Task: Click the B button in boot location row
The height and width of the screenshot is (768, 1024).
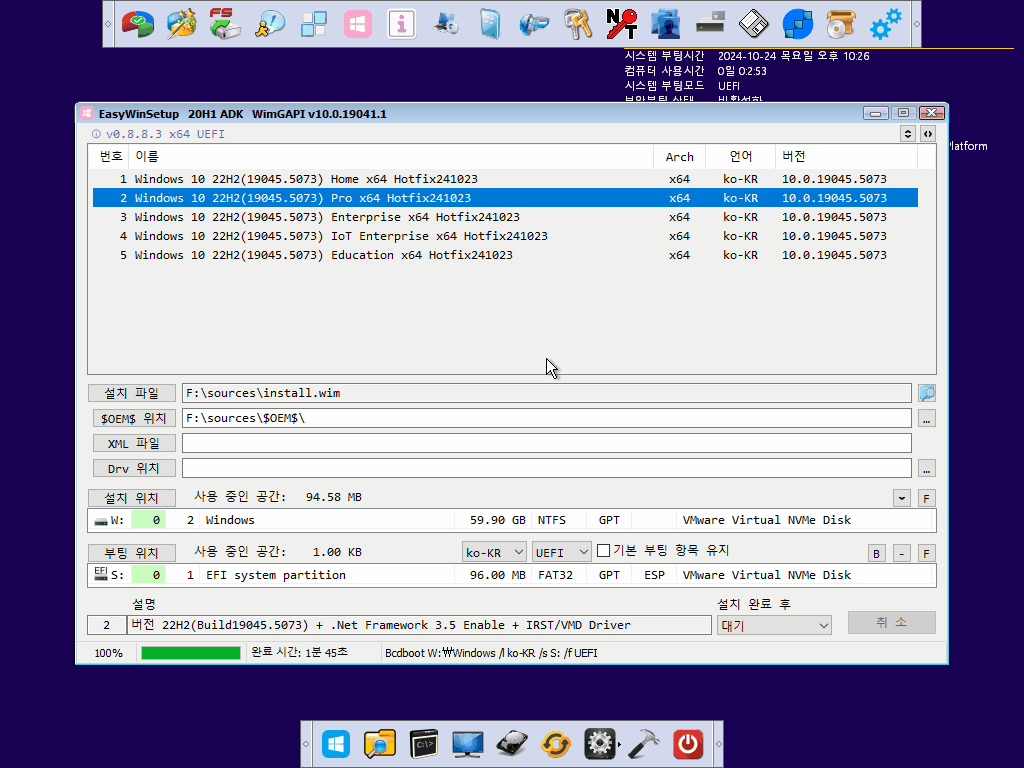Action: click(876, 553)
